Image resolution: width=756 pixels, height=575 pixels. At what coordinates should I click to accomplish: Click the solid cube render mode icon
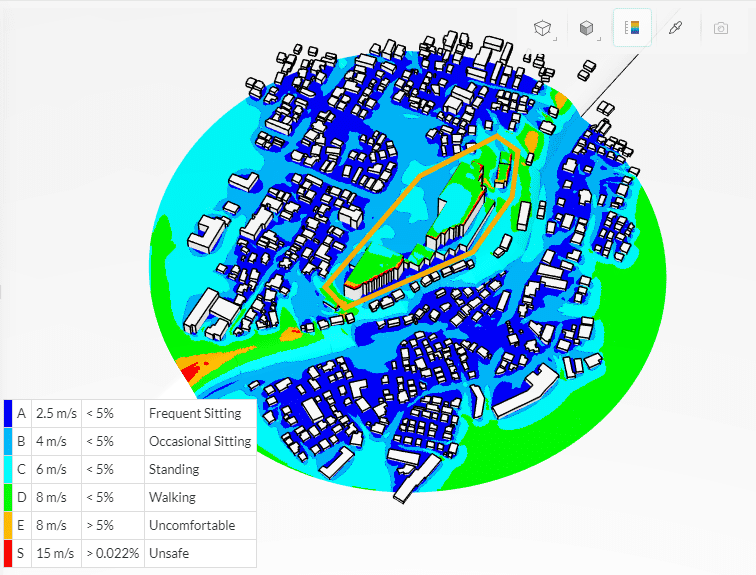(x=586, y=28)
